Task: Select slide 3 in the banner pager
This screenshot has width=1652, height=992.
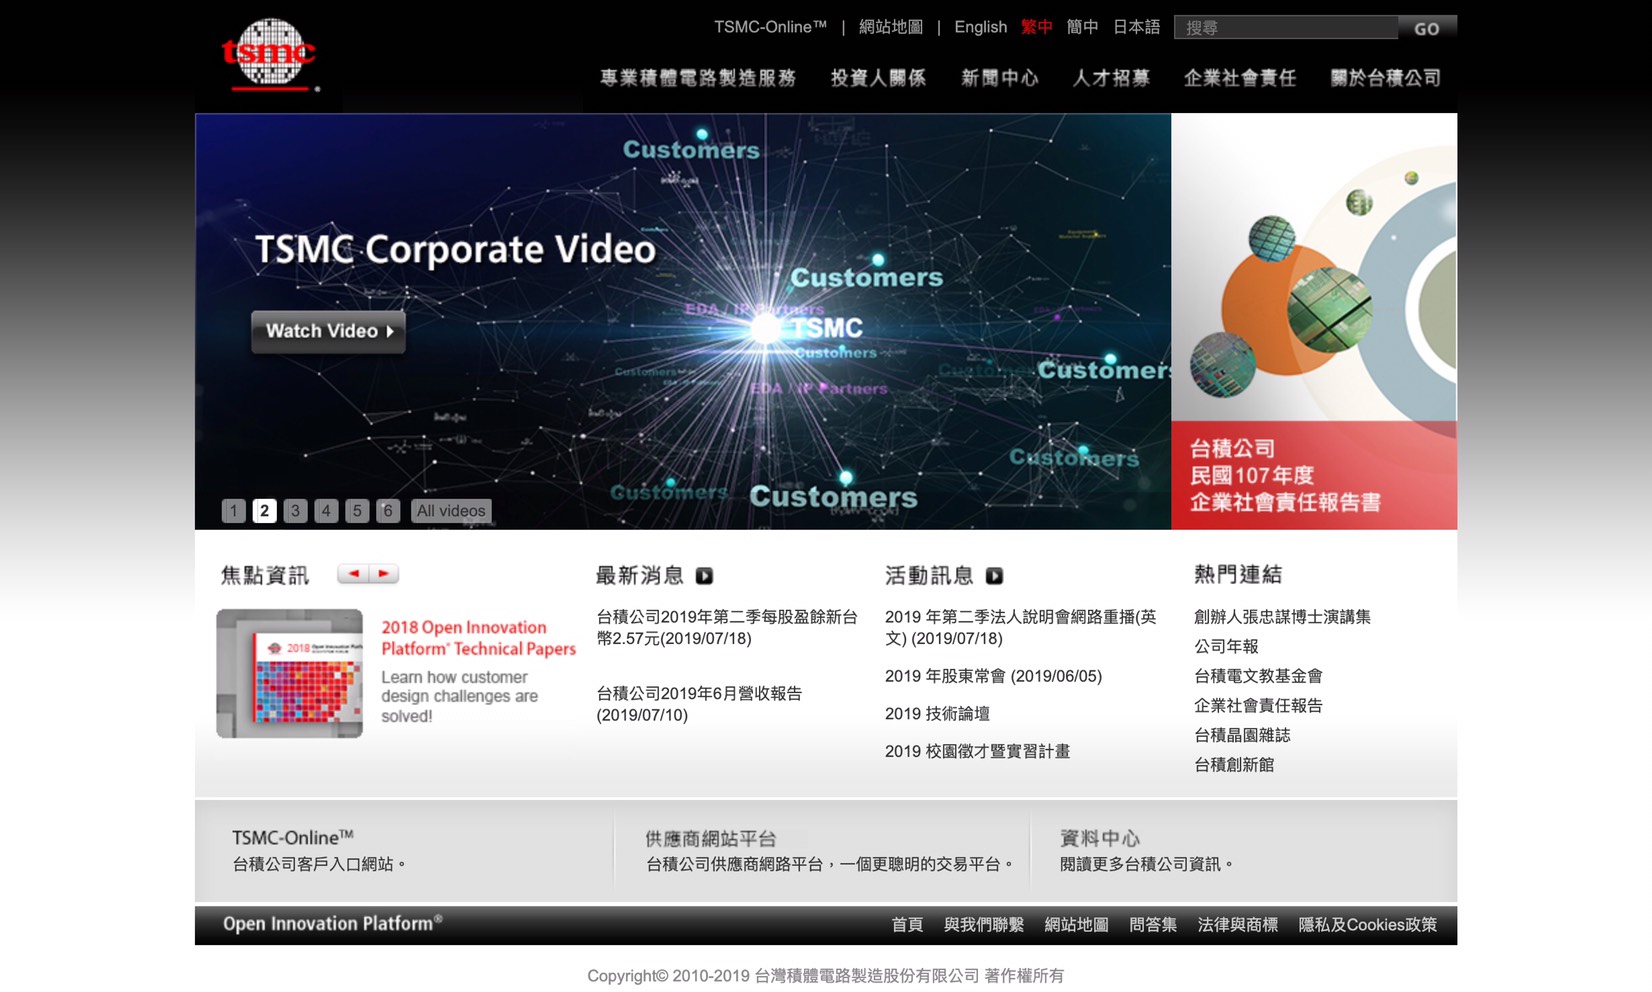Action: [x=295, y=511]
